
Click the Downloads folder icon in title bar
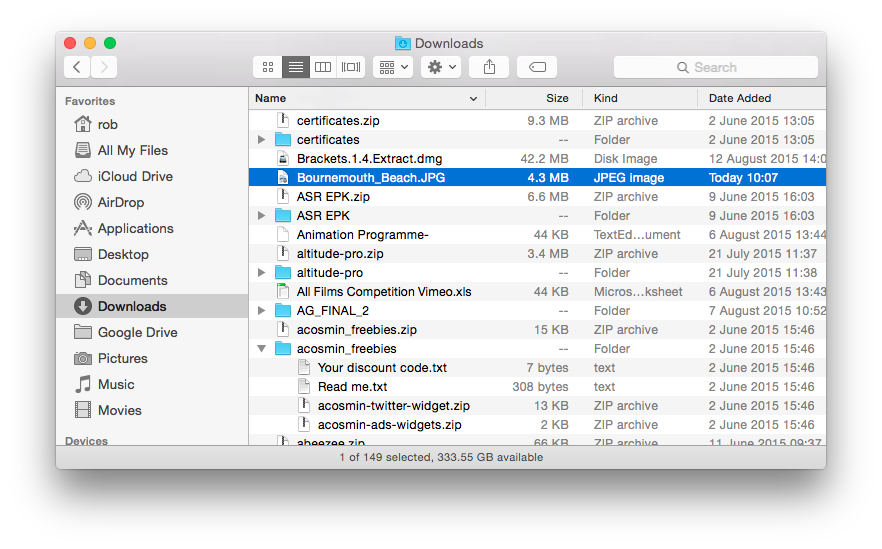tap(402, 43)
